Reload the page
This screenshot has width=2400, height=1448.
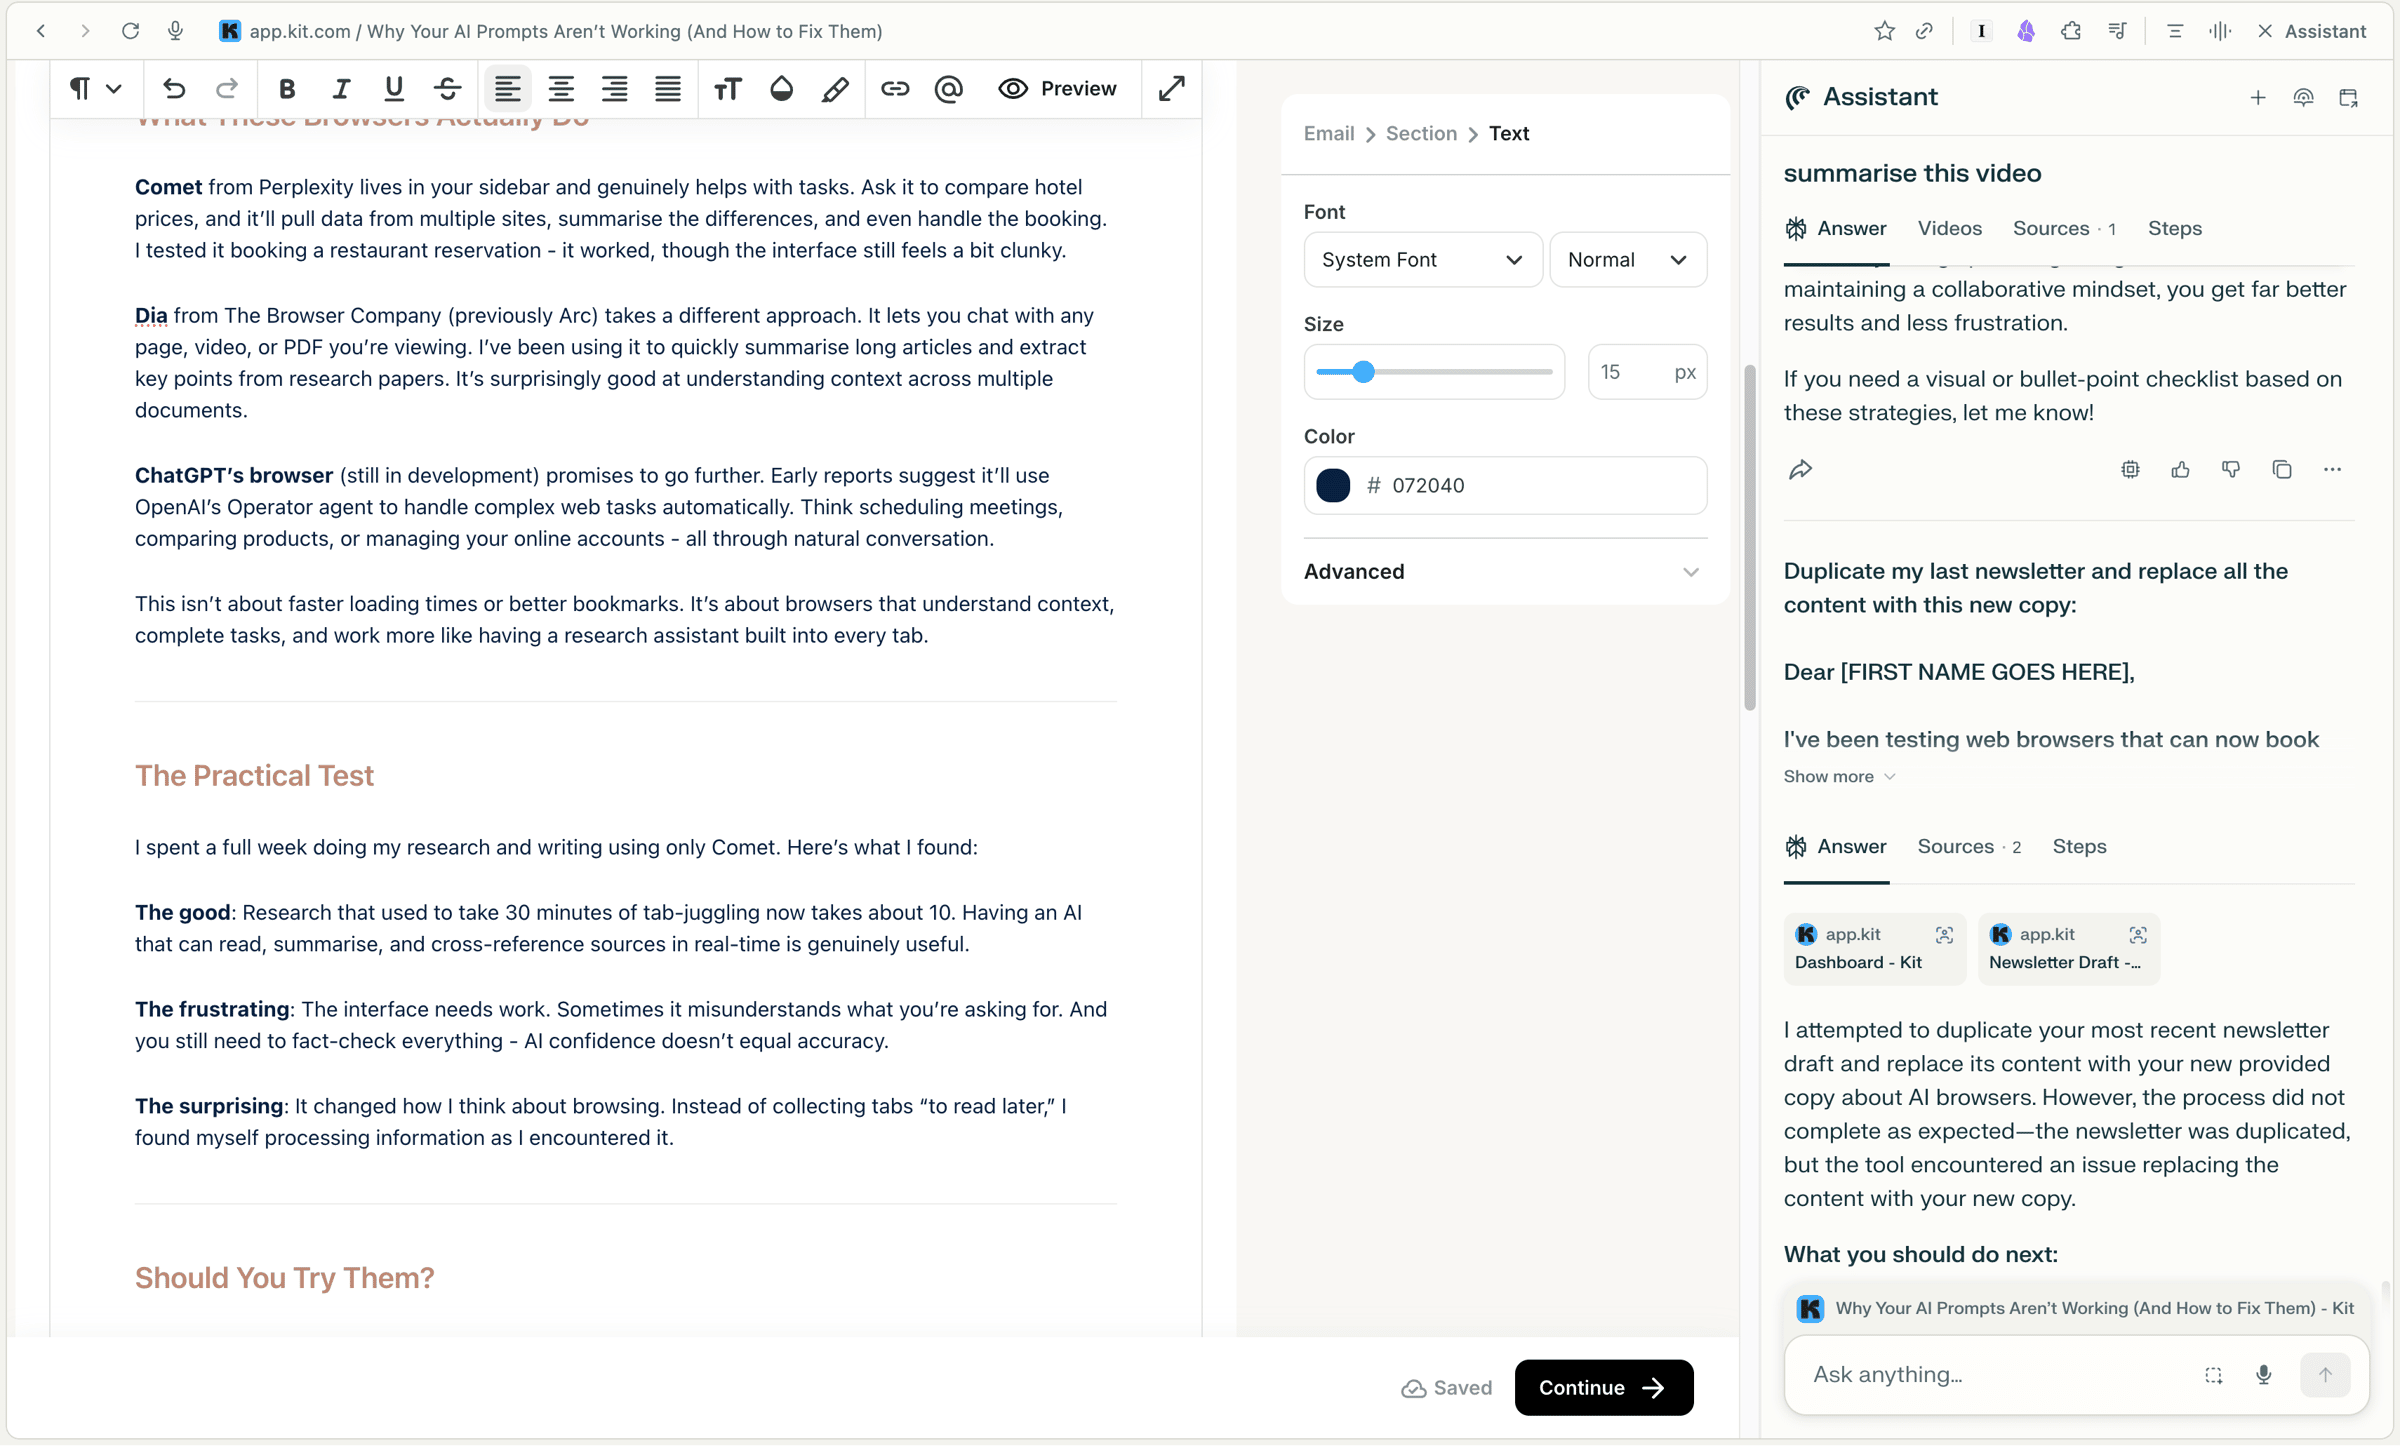(x=130, y=31)
